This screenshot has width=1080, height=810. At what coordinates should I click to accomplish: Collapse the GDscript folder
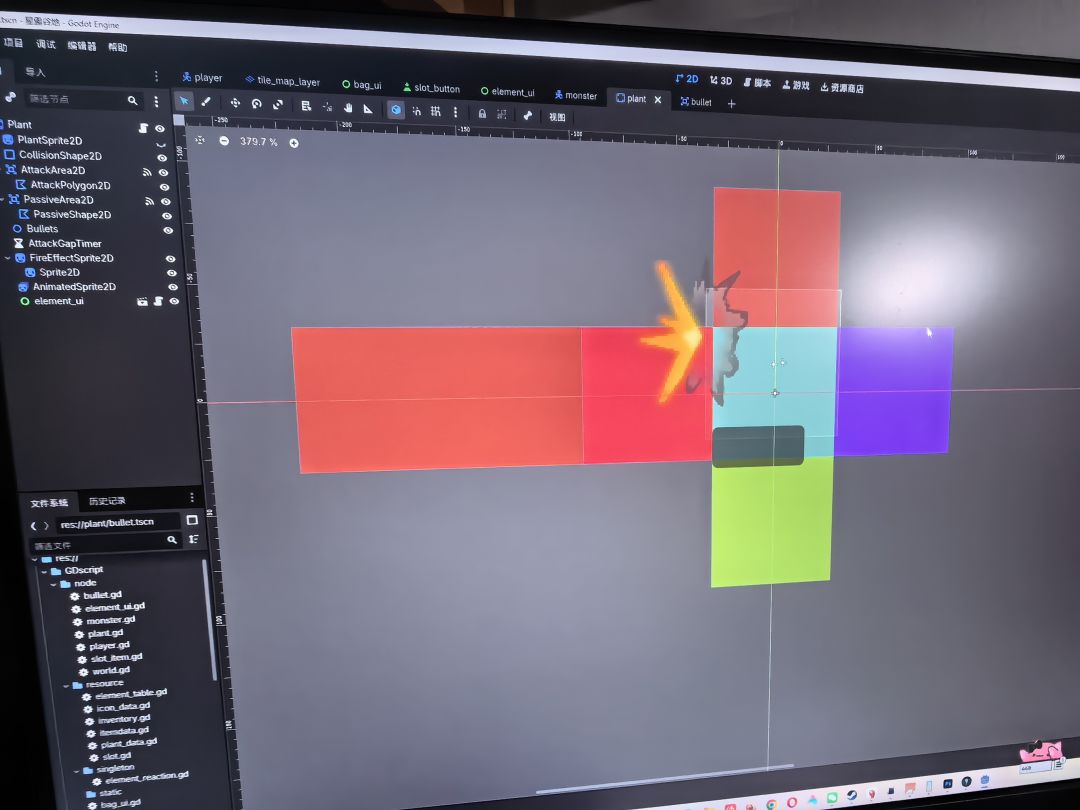click(x=44, y=571)
